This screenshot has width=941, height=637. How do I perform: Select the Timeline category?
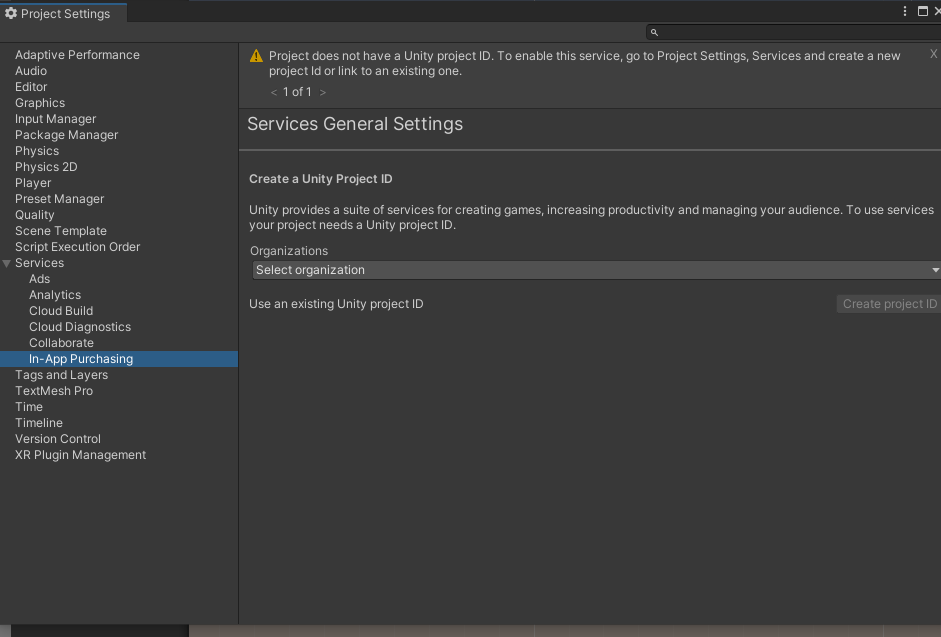coord(38,423)
